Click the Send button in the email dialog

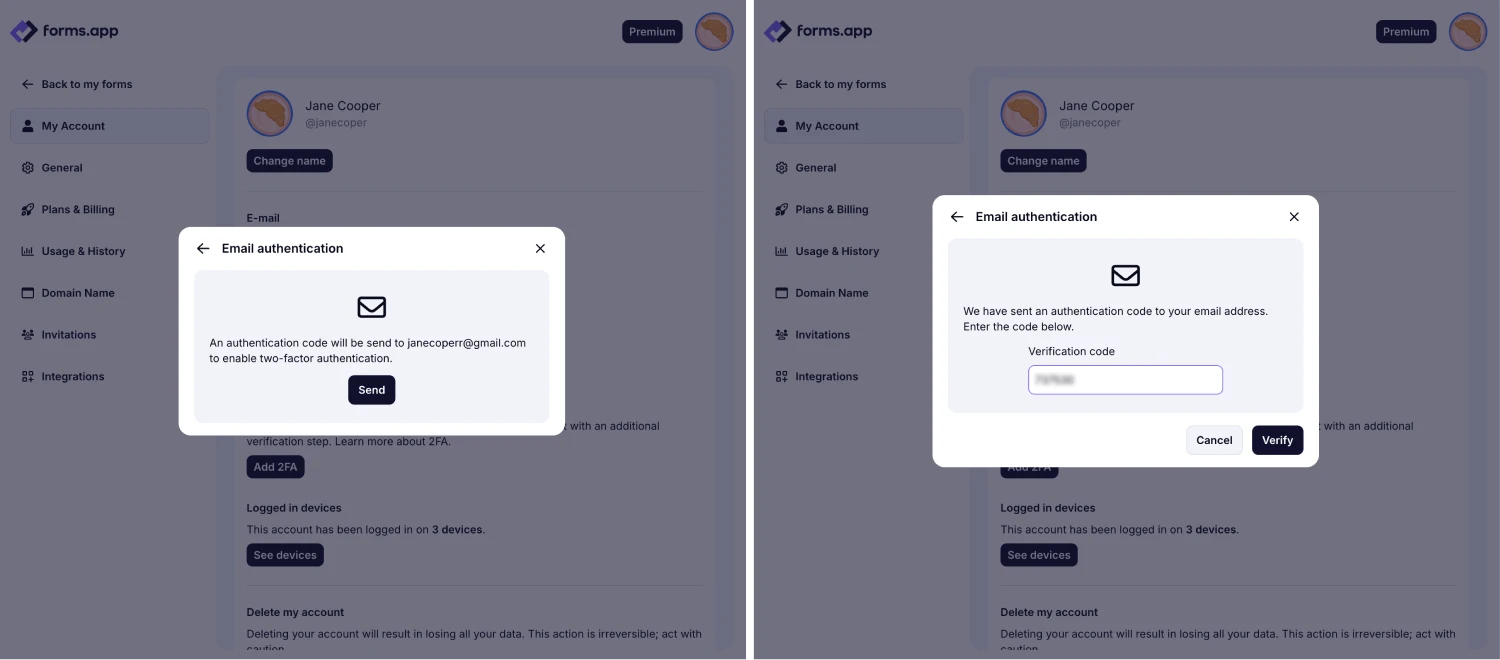click(x=371, y=390)
